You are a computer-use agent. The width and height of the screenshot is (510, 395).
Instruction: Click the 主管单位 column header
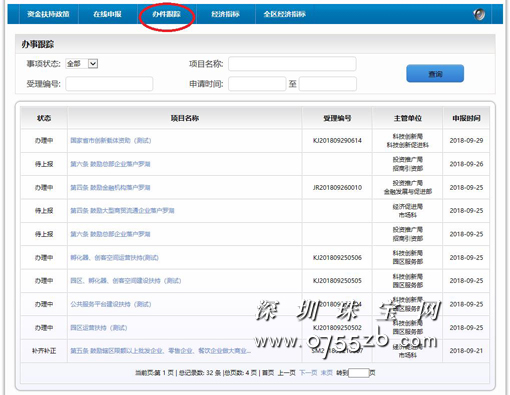click(x=408, y=118)
